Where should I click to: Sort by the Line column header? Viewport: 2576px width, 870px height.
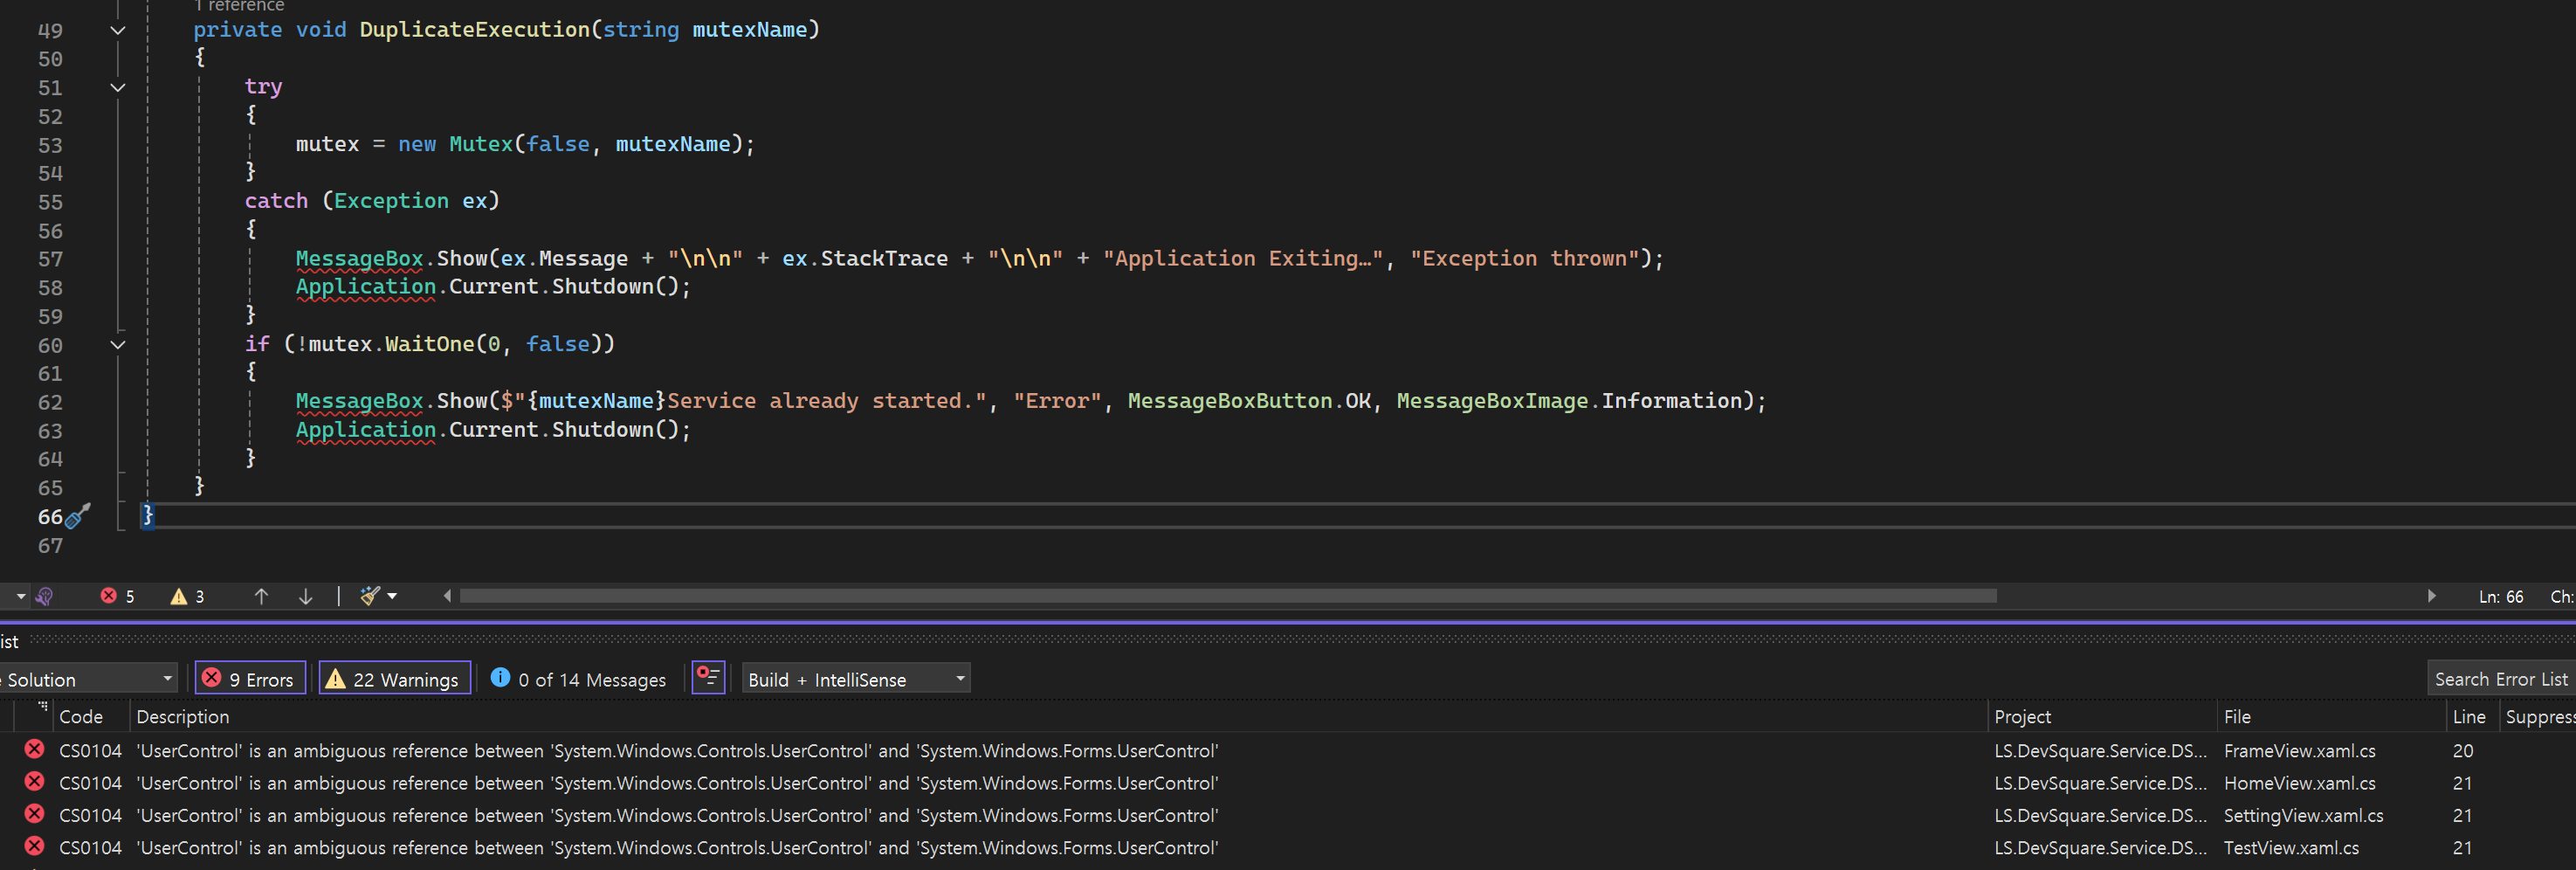click(x=2469, y=716)
